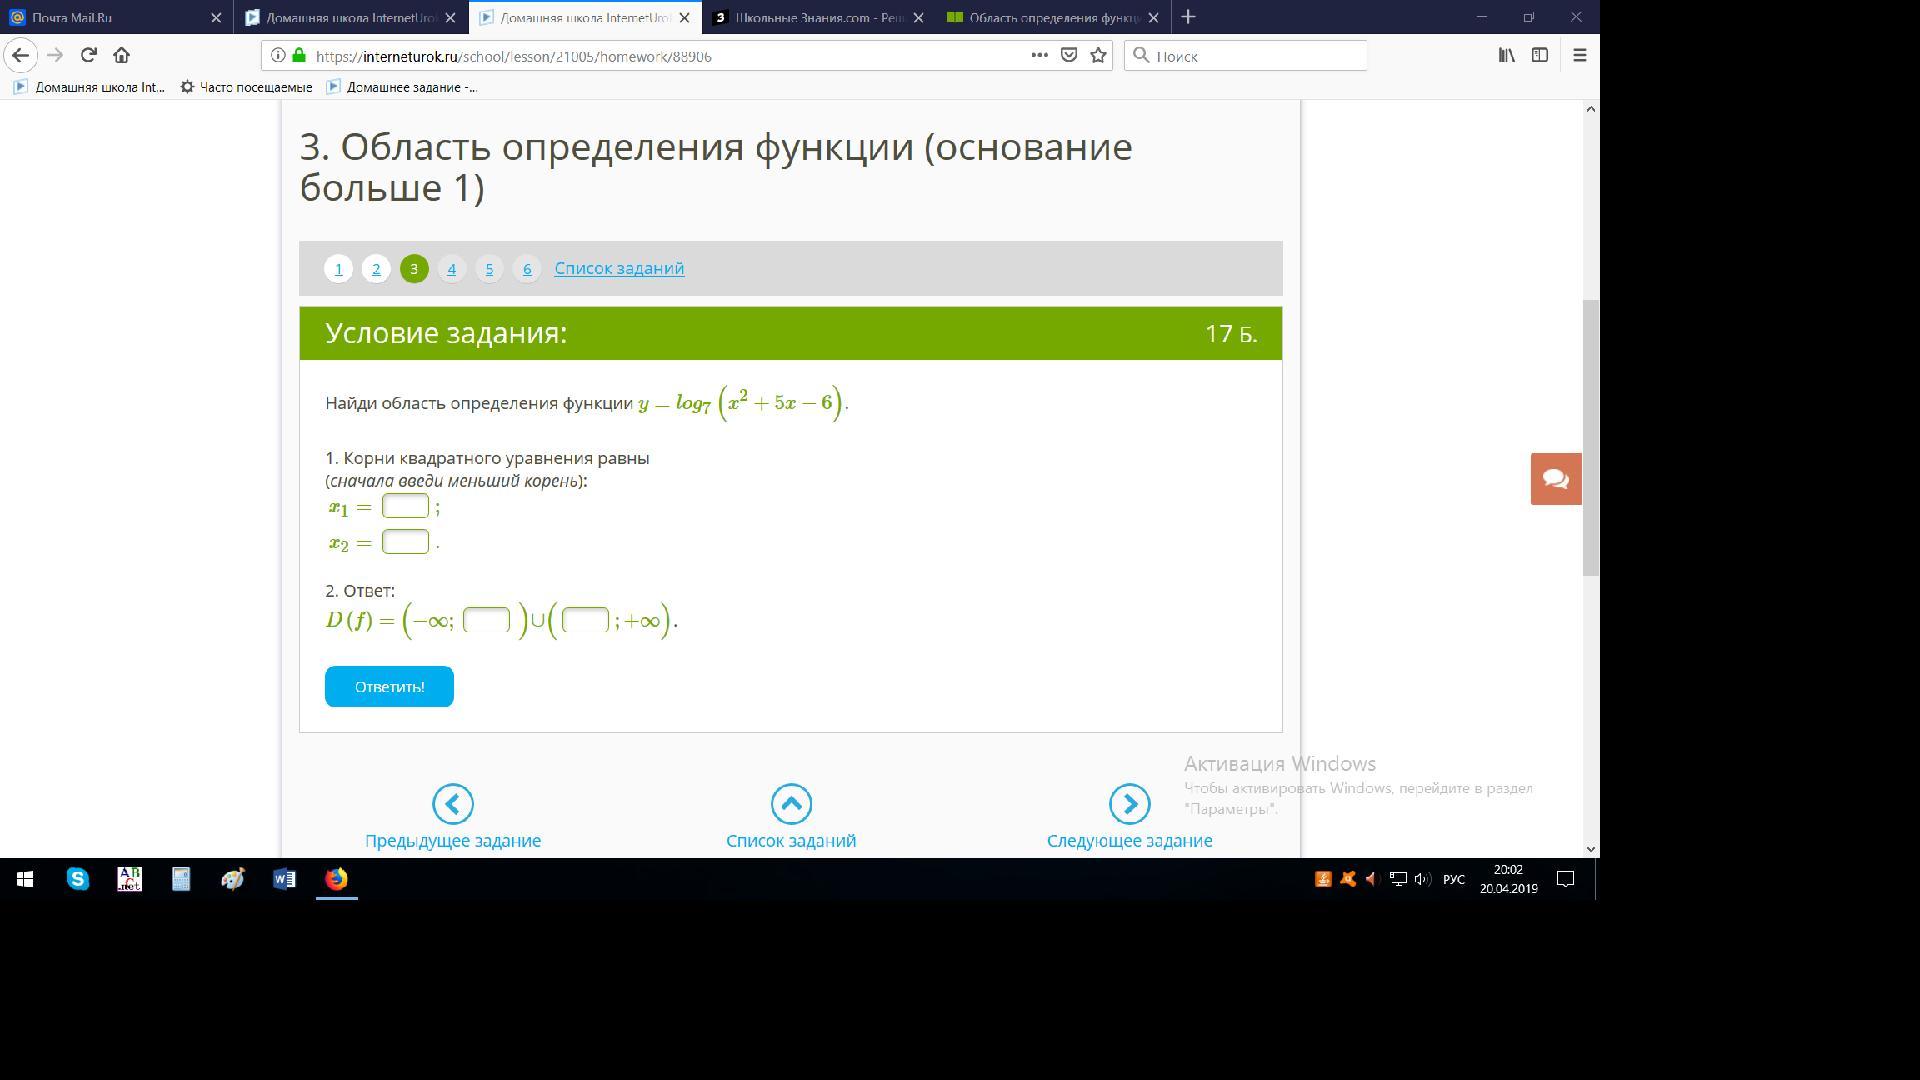Bookmark page with star icon
This screenshot has width=1920, height=1080.
coord(1098,55)
